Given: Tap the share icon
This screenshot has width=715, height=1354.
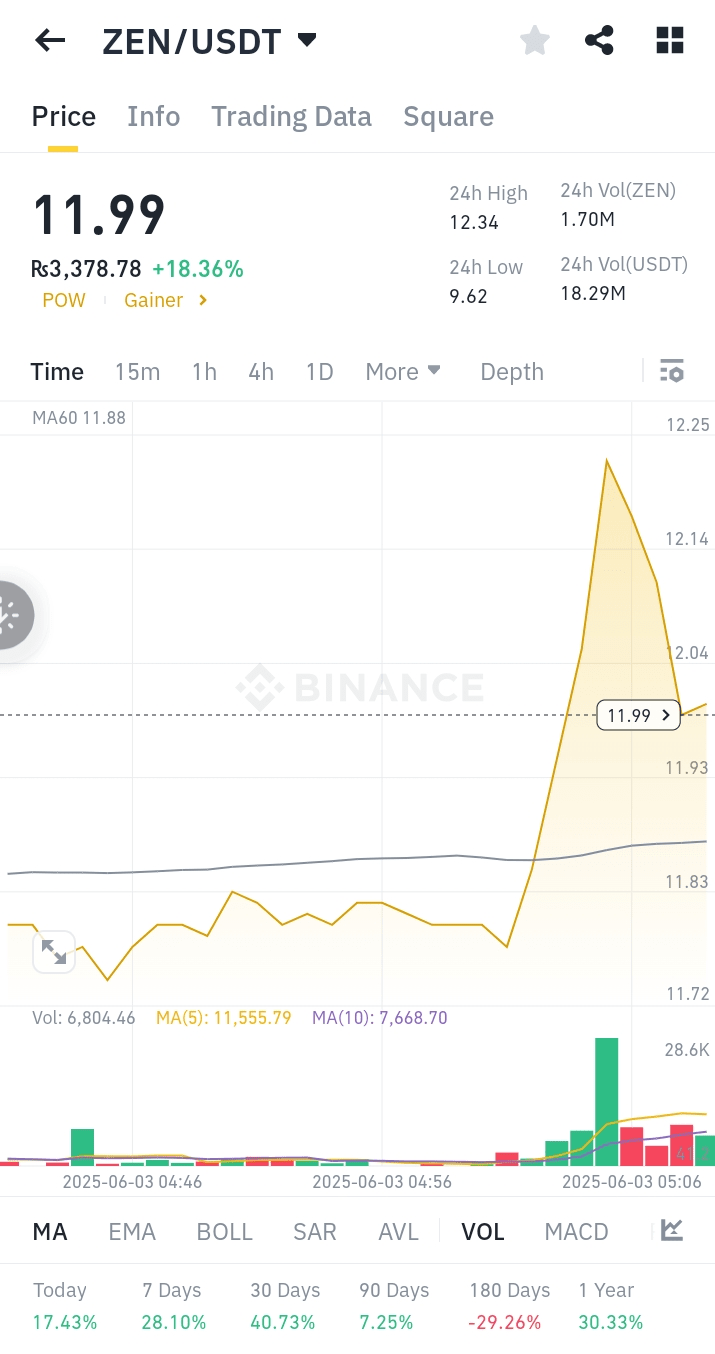Looking at the screenshot, I should (x=599, y=41).
